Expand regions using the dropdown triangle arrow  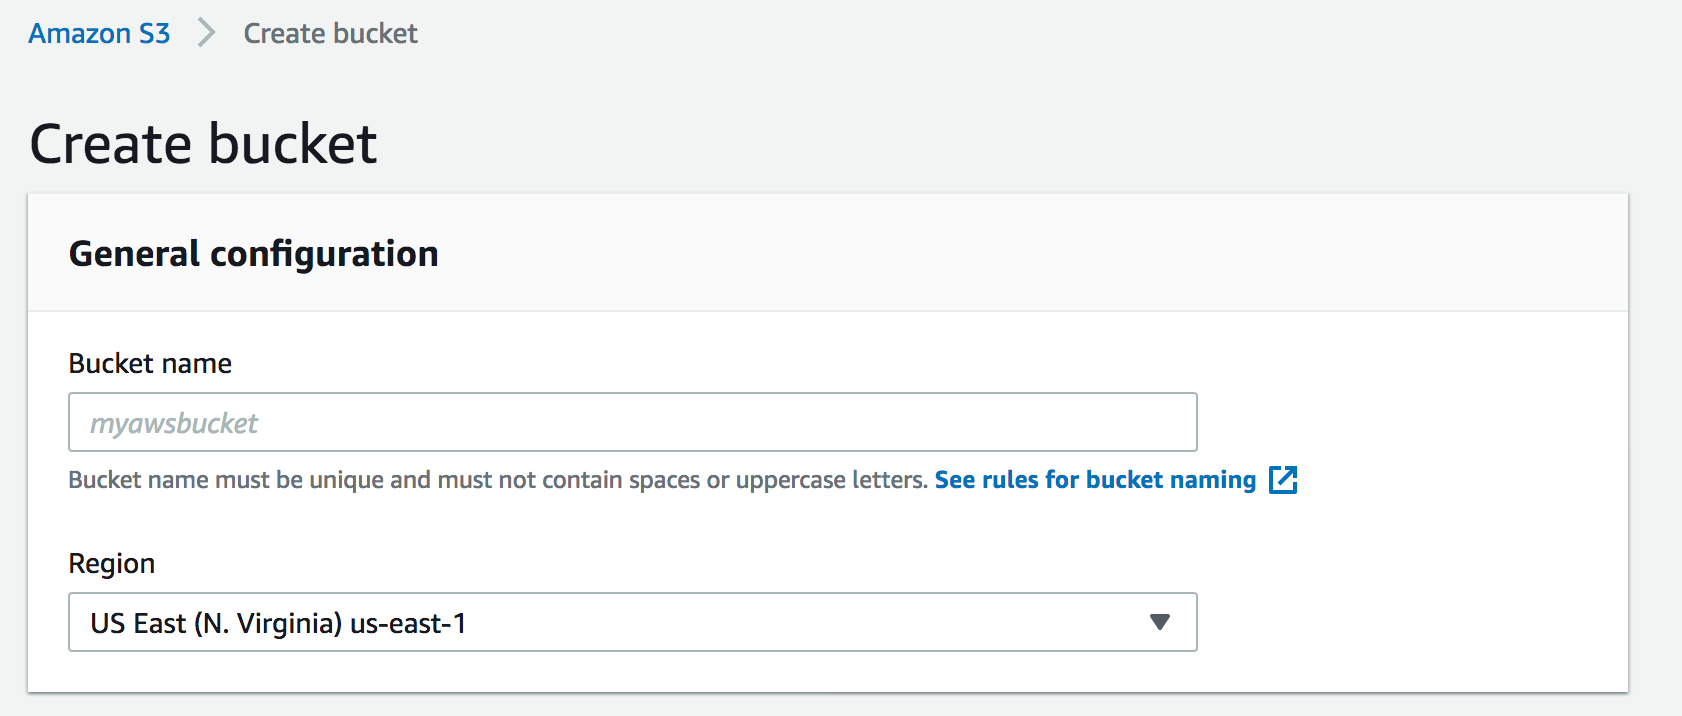click(x=1160, y=622)
